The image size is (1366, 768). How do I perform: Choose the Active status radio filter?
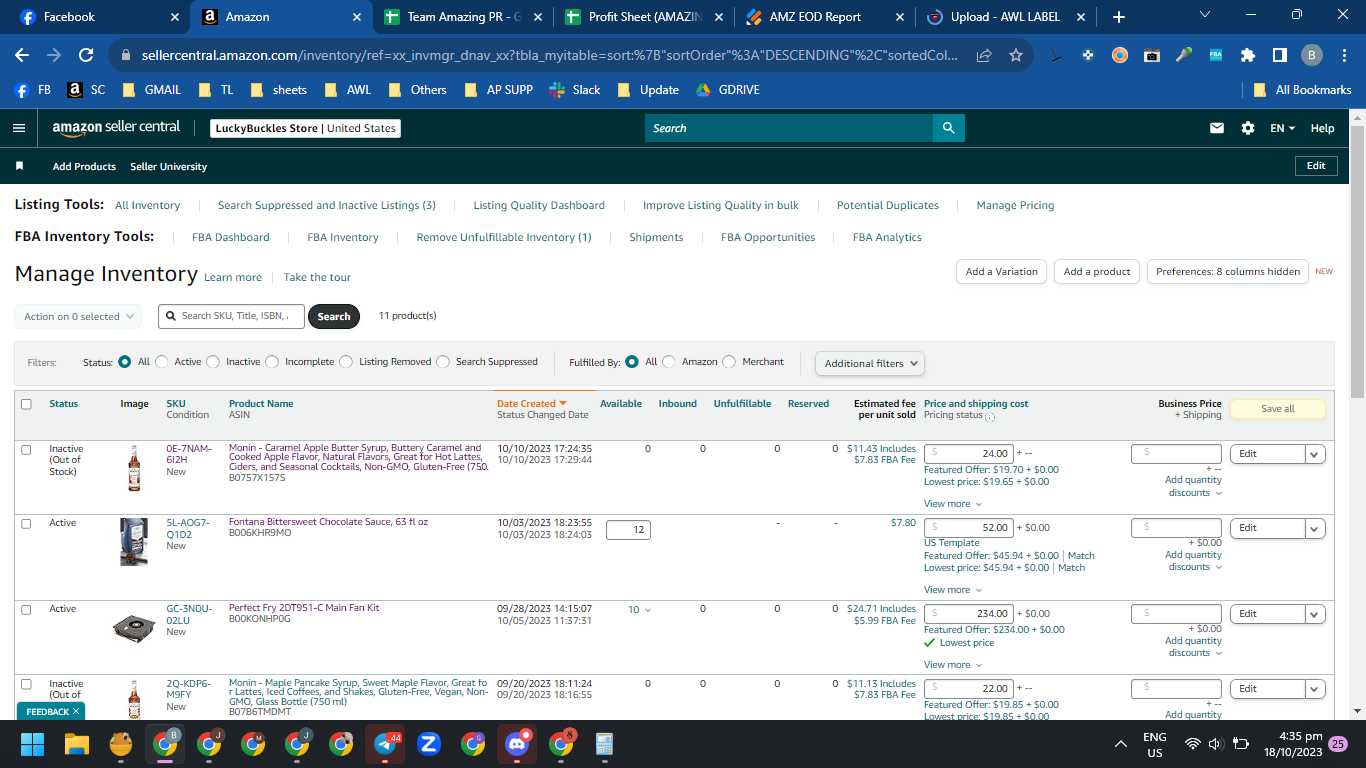pyautogui.click(x=162, y=362)
